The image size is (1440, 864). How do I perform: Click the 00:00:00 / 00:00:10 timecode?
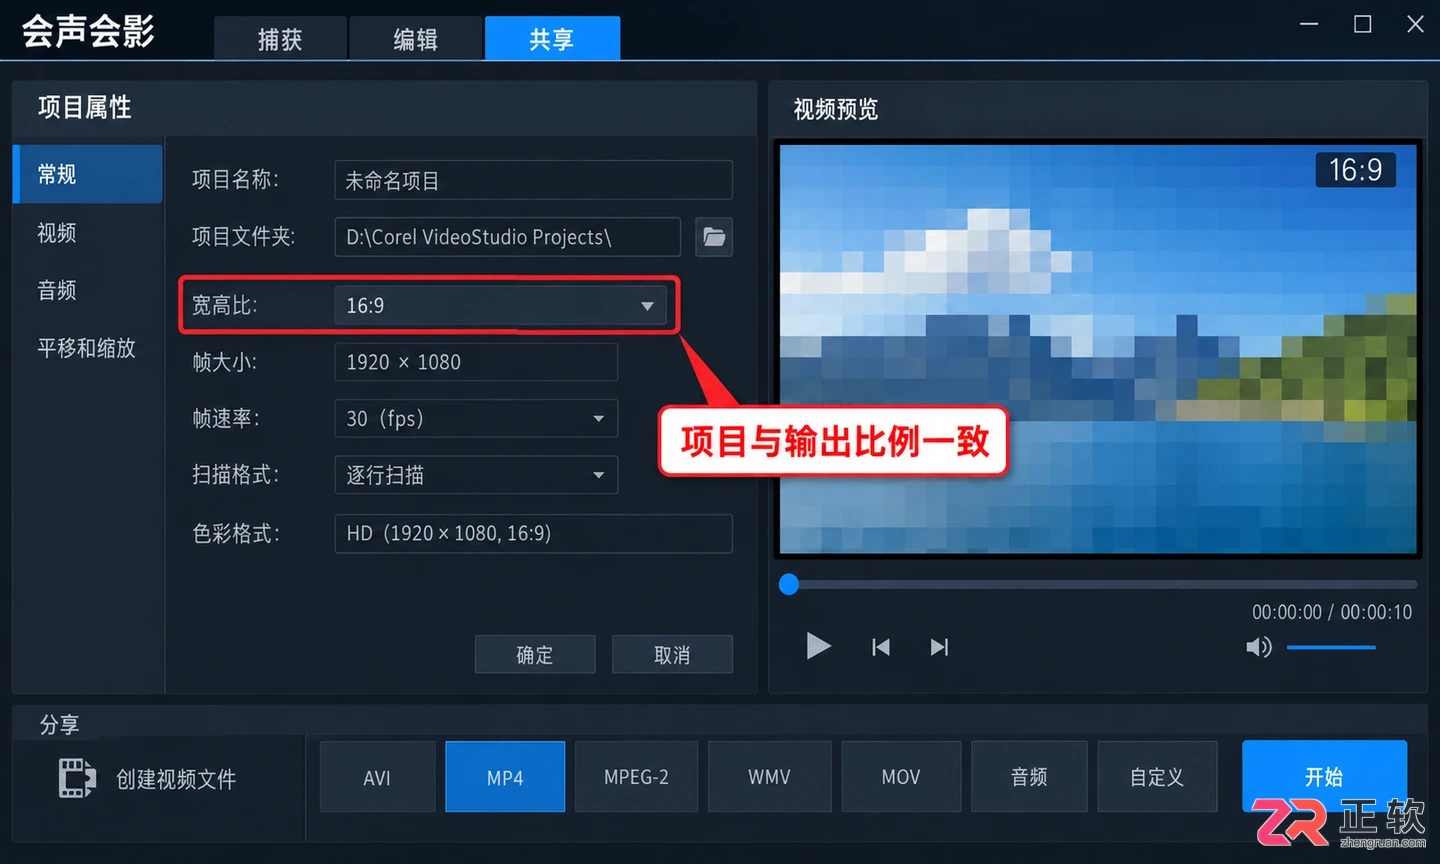(1332, 612)
